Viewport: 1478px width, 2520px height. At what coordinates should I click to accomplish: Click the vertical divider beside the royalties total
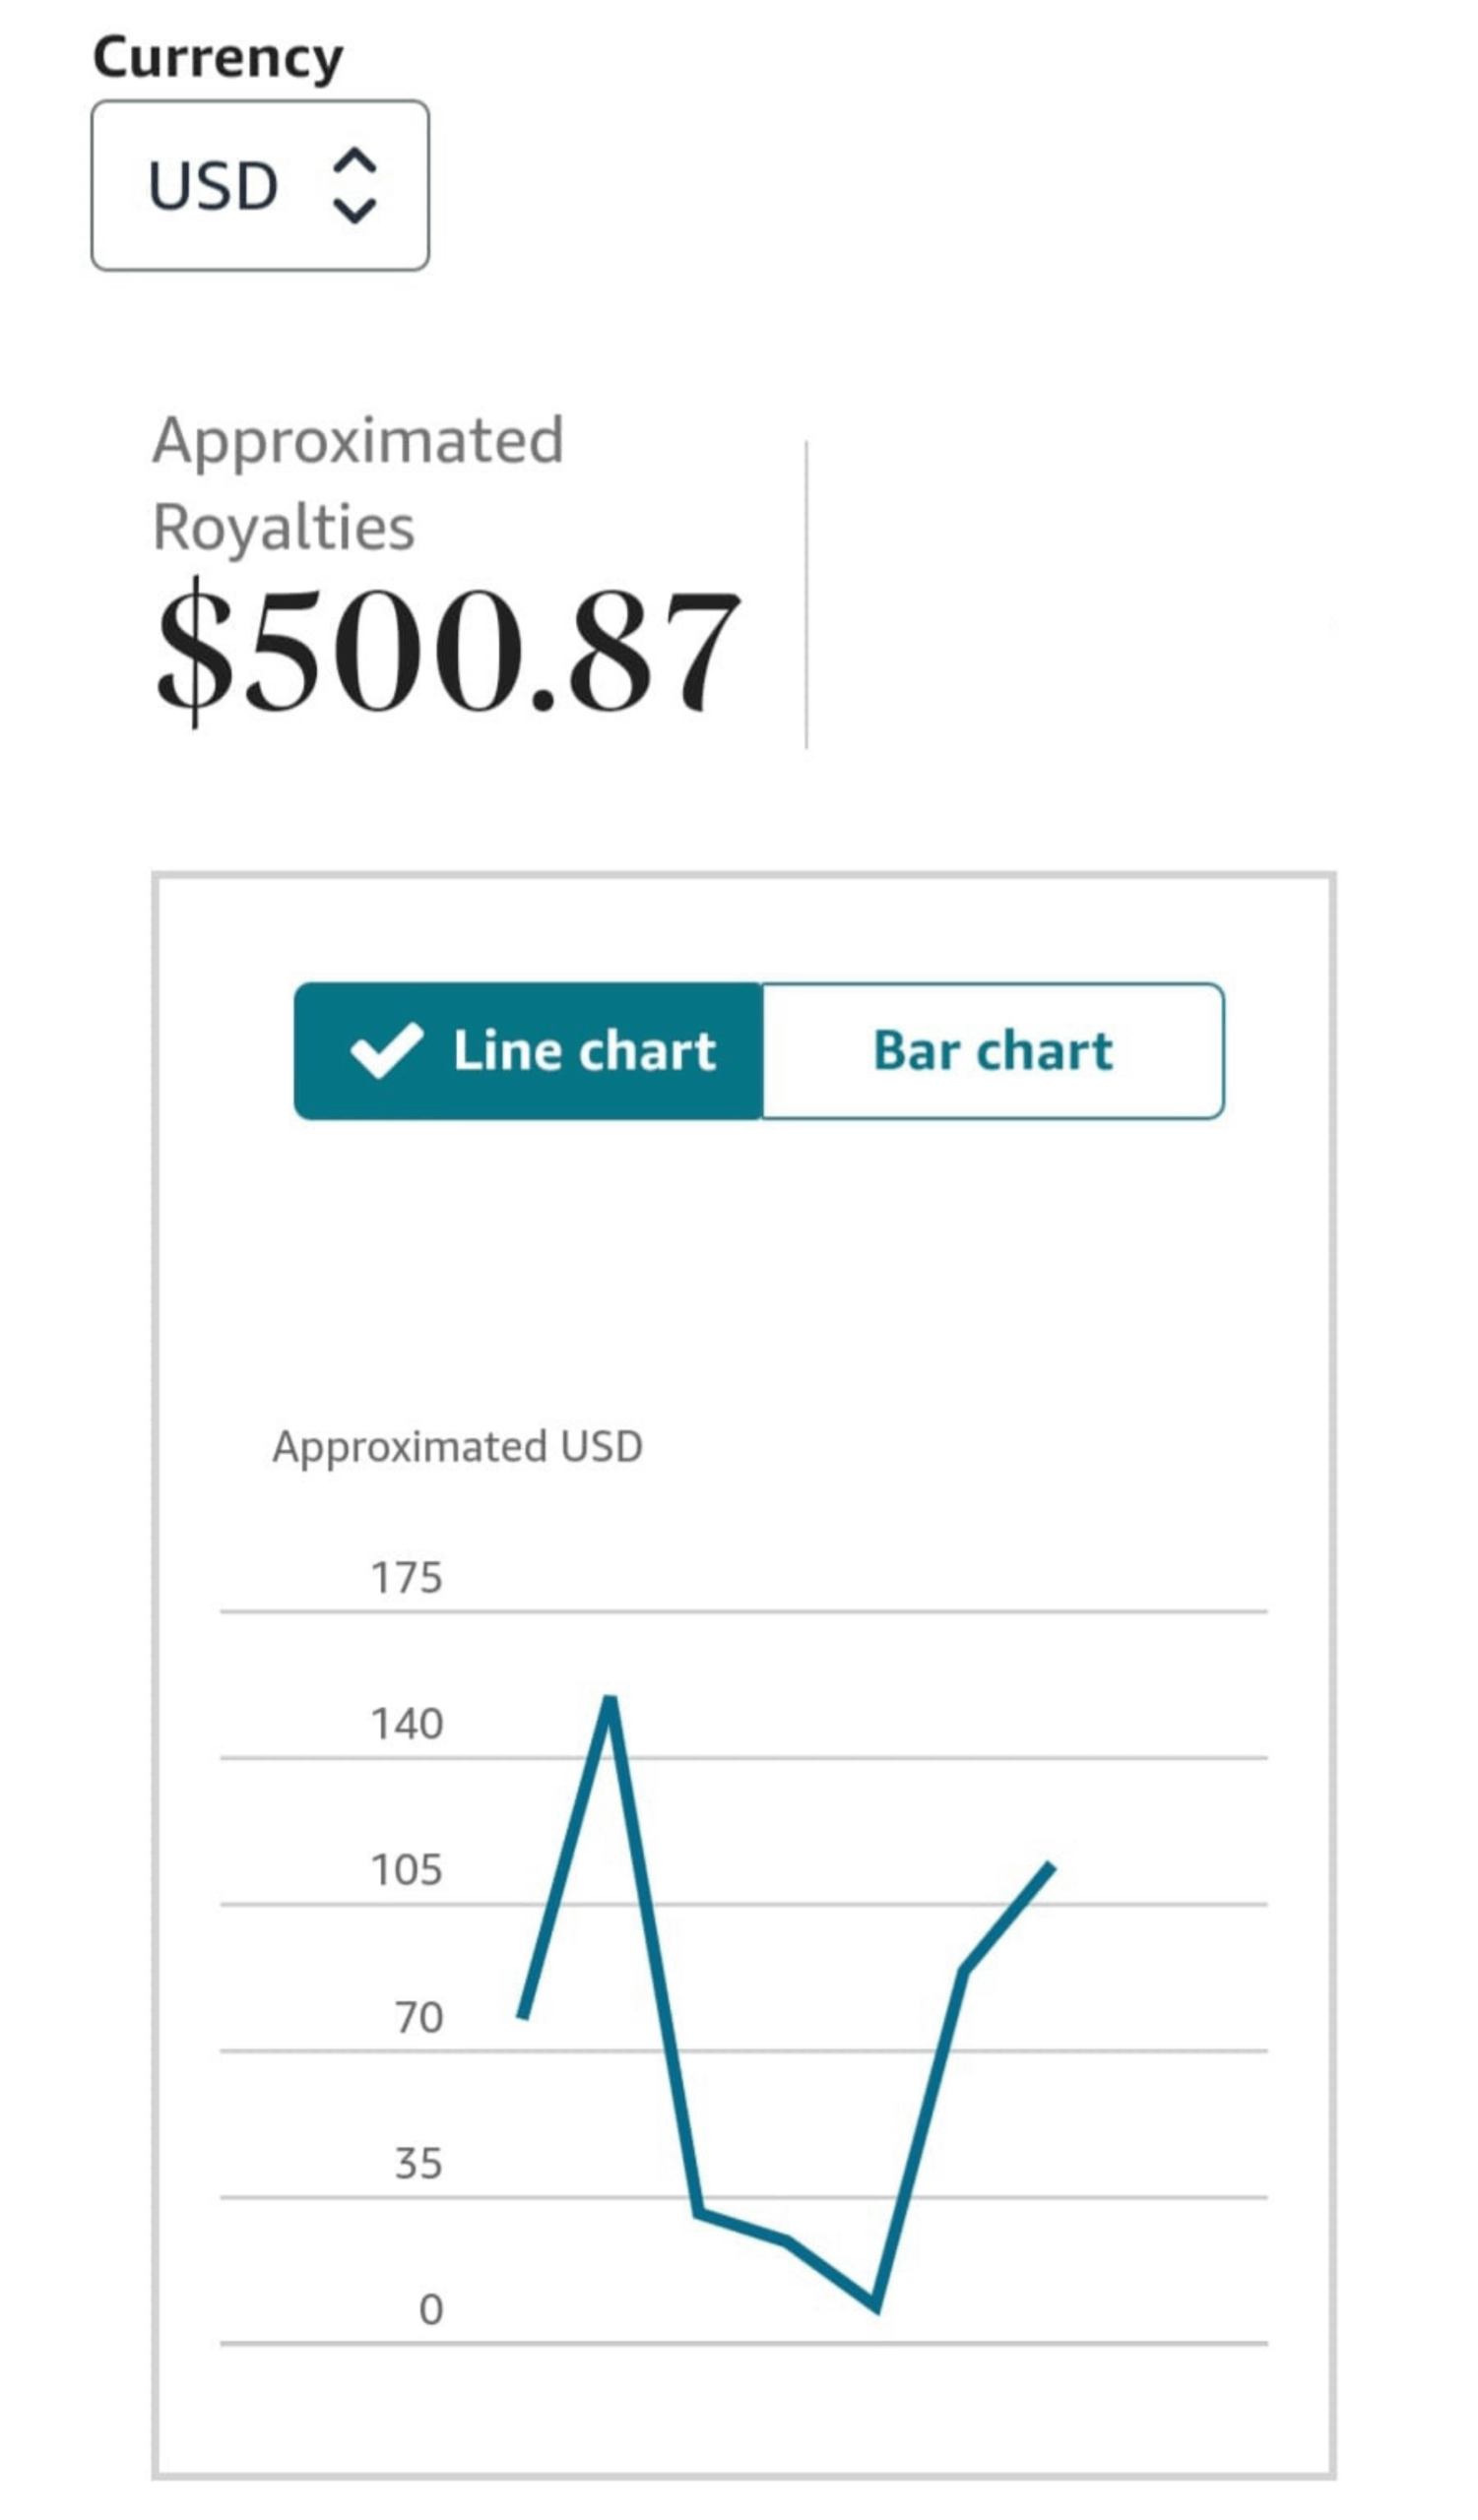pos(806,595)
